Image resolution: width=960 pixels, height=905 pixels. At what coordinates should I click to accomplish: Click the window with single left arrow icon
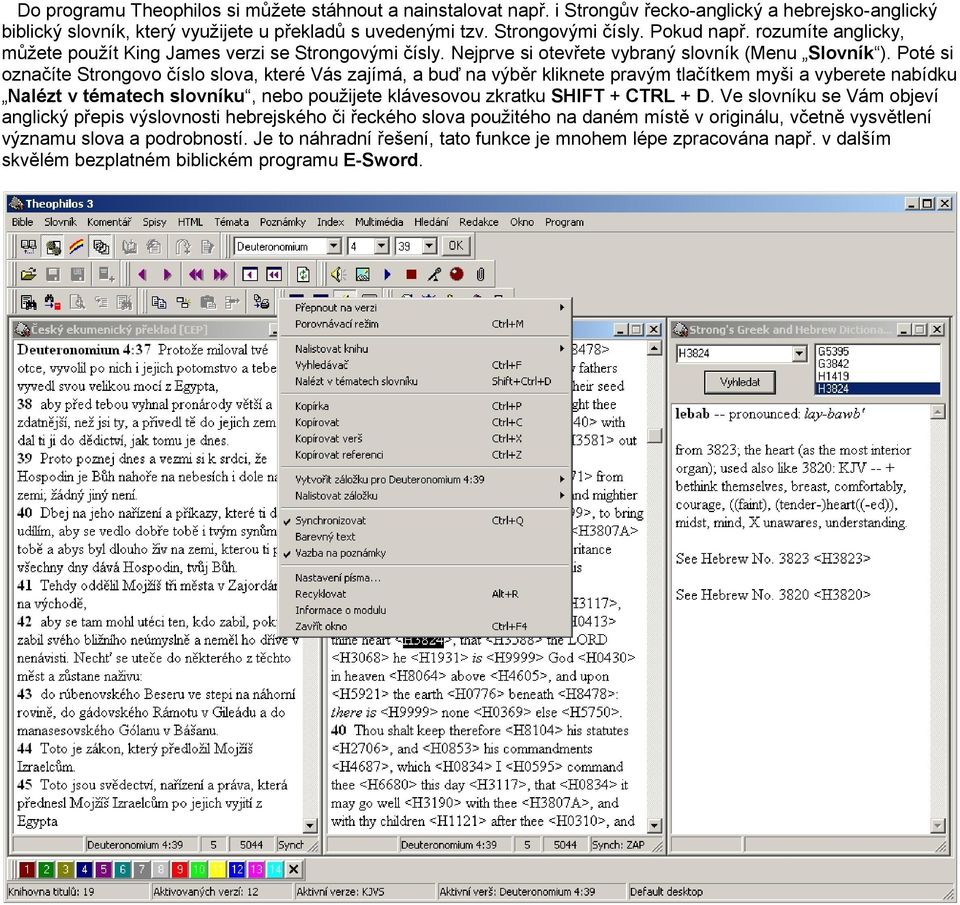(249, 275)
